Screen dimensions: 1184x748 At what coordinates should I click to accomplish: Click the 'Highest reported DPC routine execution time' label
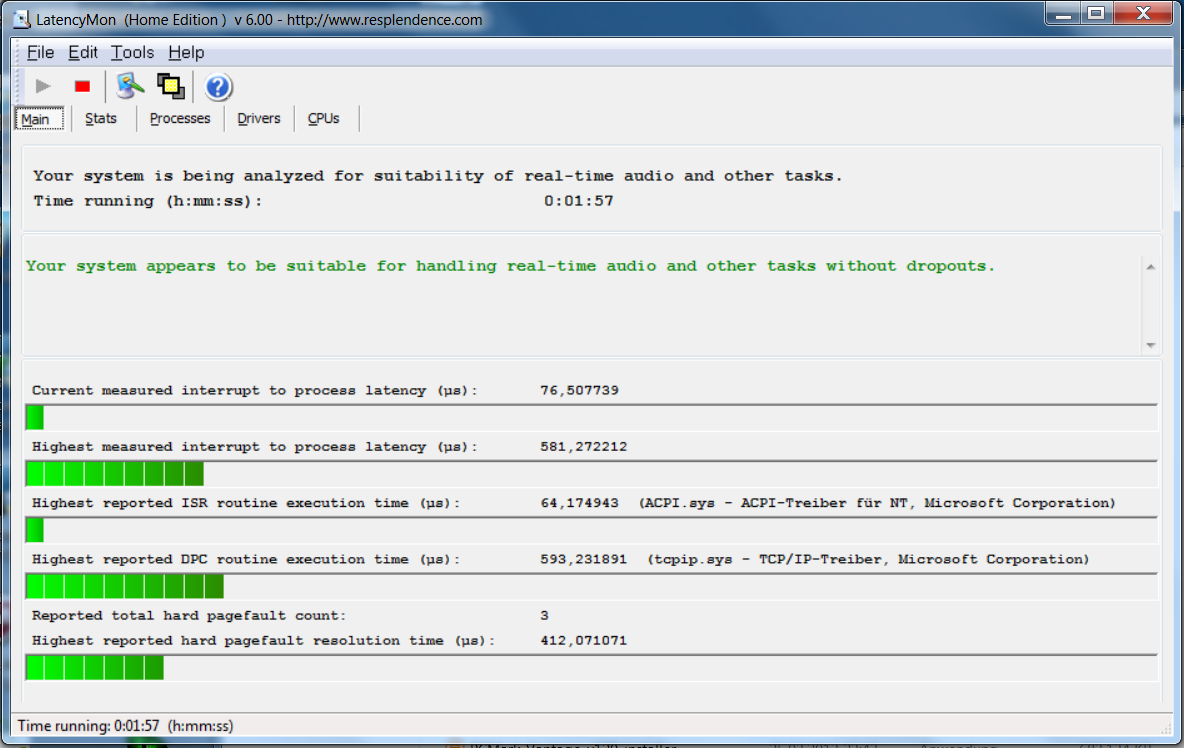click(x=245, y=559)
